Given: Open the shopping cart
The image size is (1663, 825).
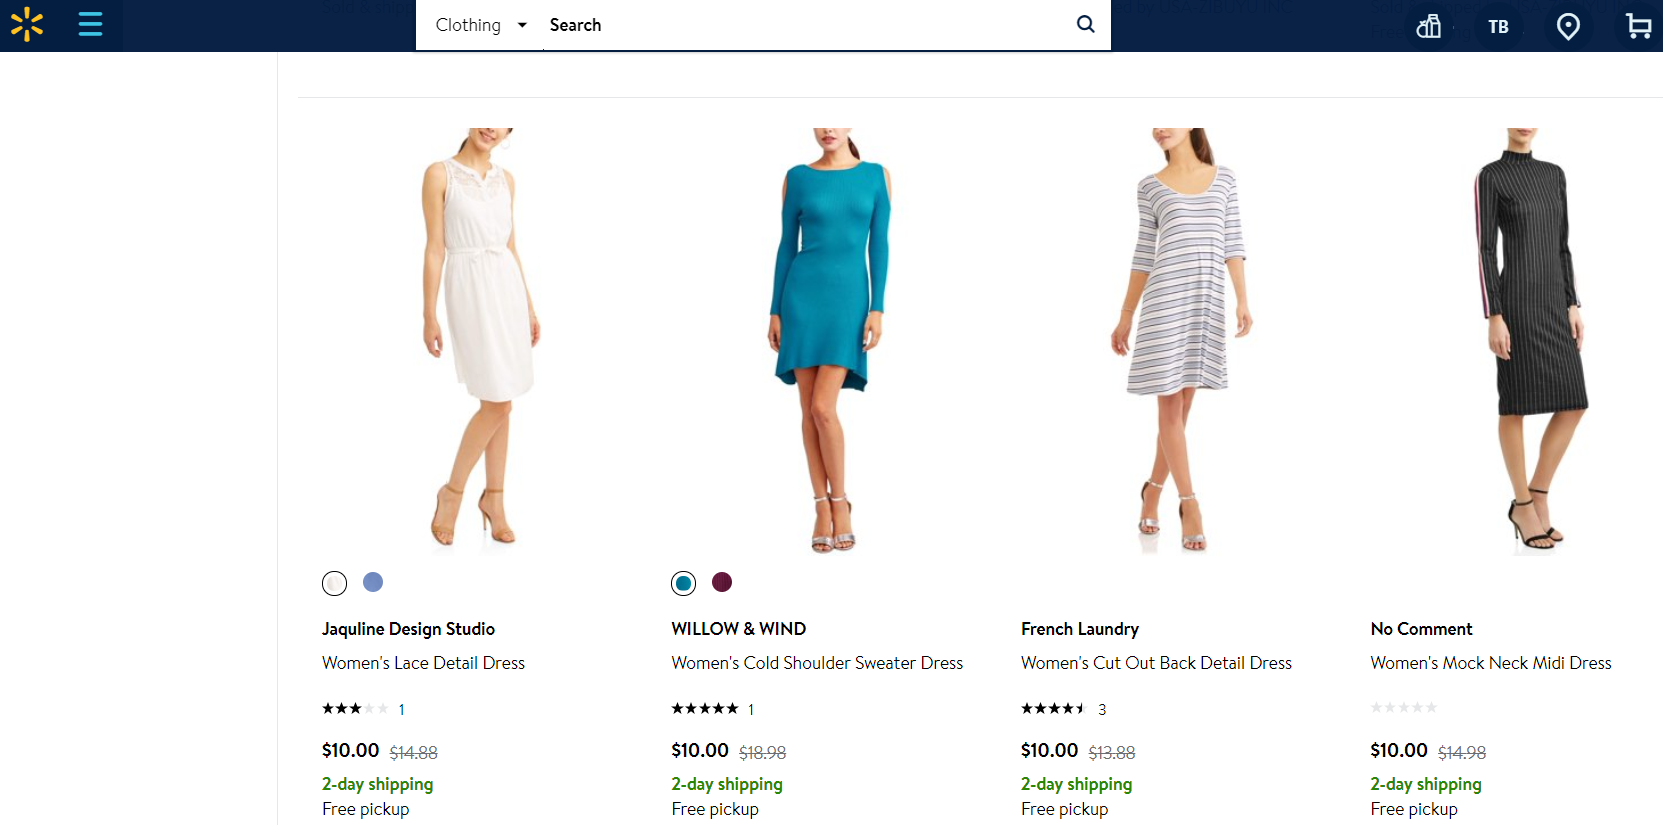Looking at the screenshot, I should pos(1638,26).
